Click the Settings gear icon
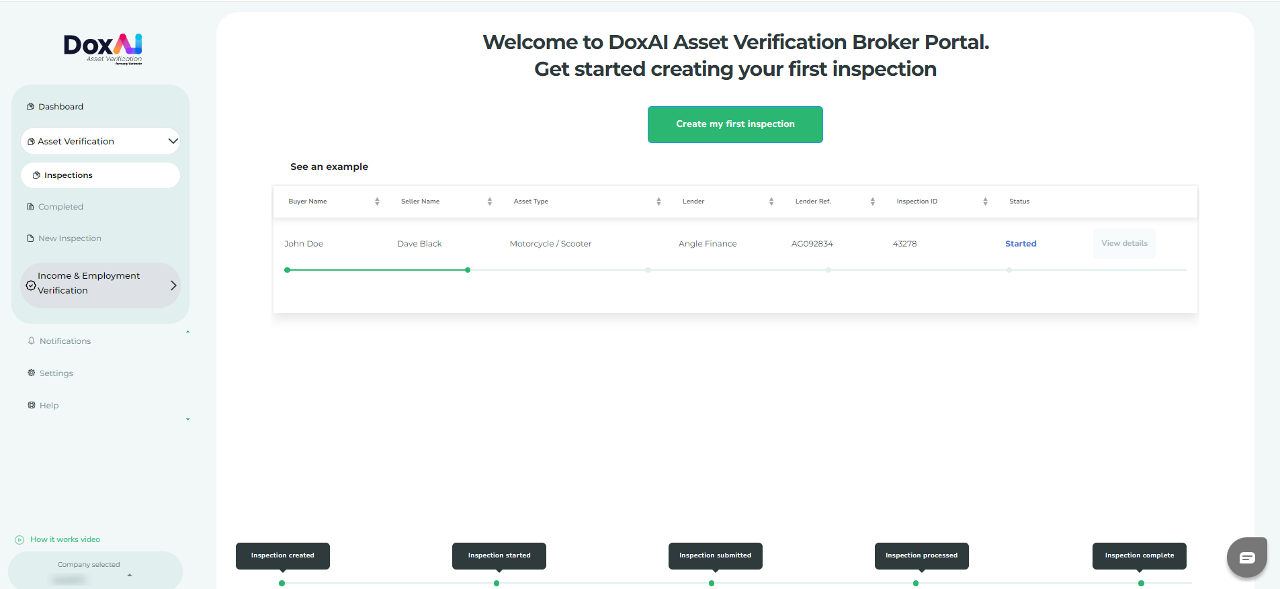Viewport: 1280px width, 589px height. [31, 373]
